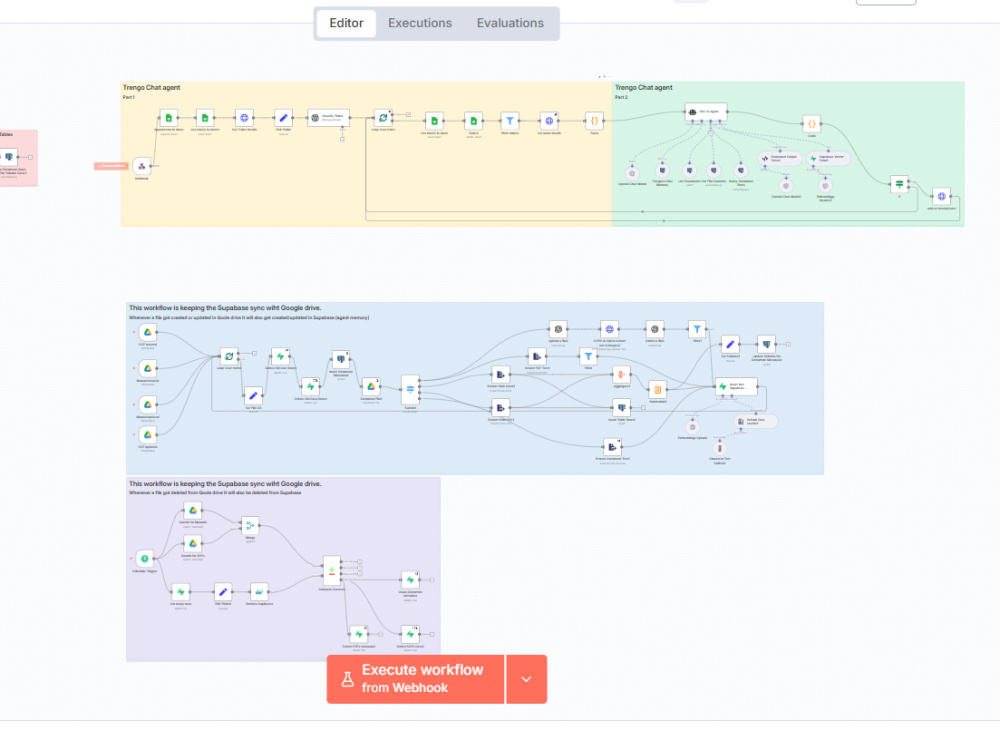Viewport: 1000px width, 750px height.
Task: Select the Compare Datasets node in purple section
Action: pos(332,571)
